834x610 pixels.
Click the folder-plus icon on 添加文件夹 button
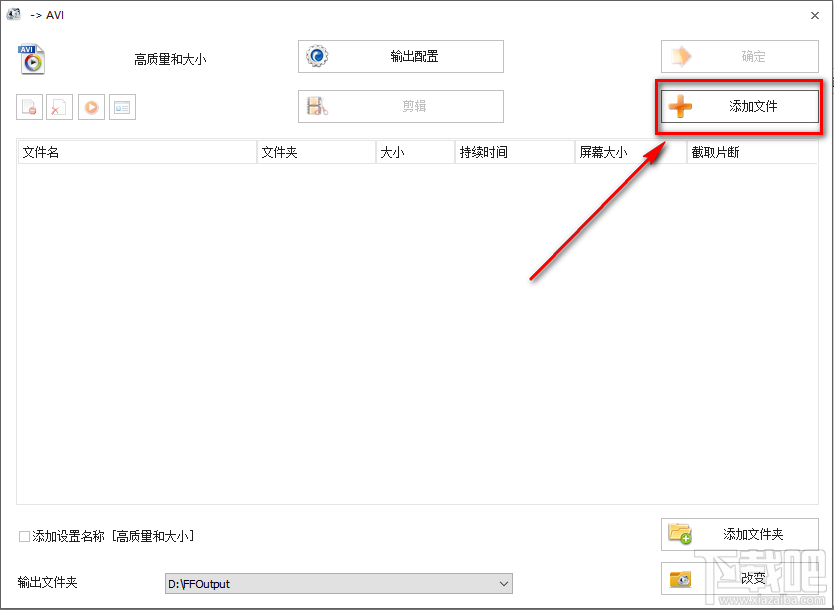pyautogui.click(x=679, y=534)
